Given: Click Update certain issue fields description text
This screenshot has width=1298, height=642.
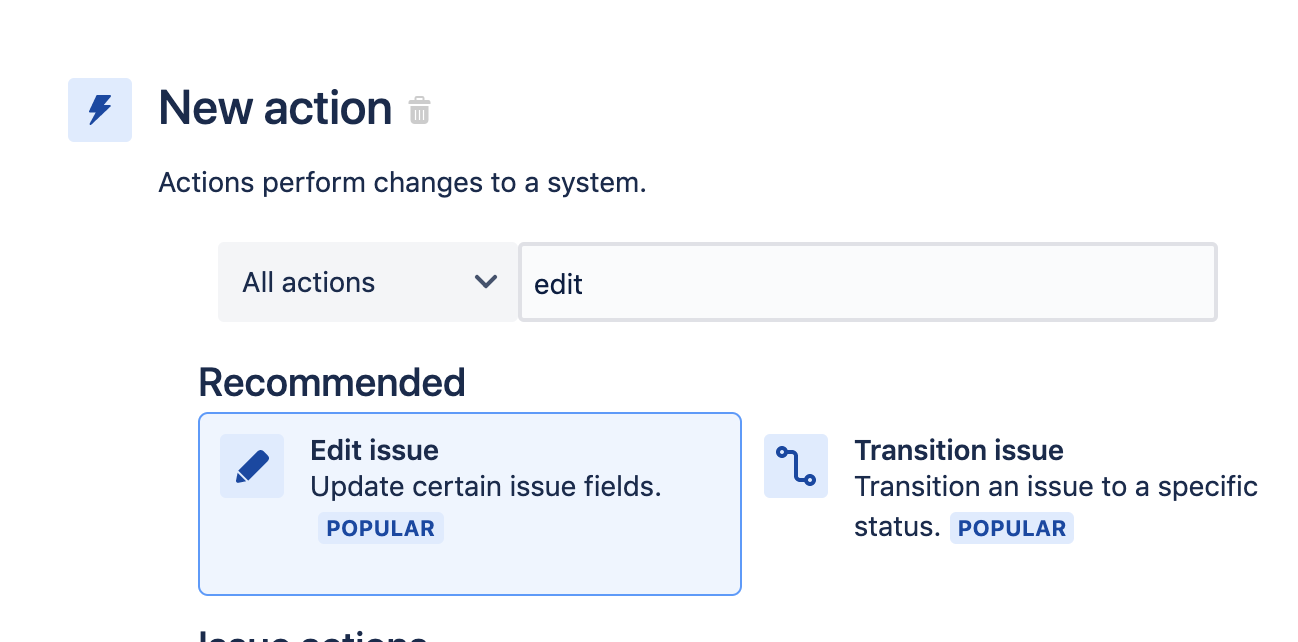Looking at the screenshot, I should click(x=486, y=487).
